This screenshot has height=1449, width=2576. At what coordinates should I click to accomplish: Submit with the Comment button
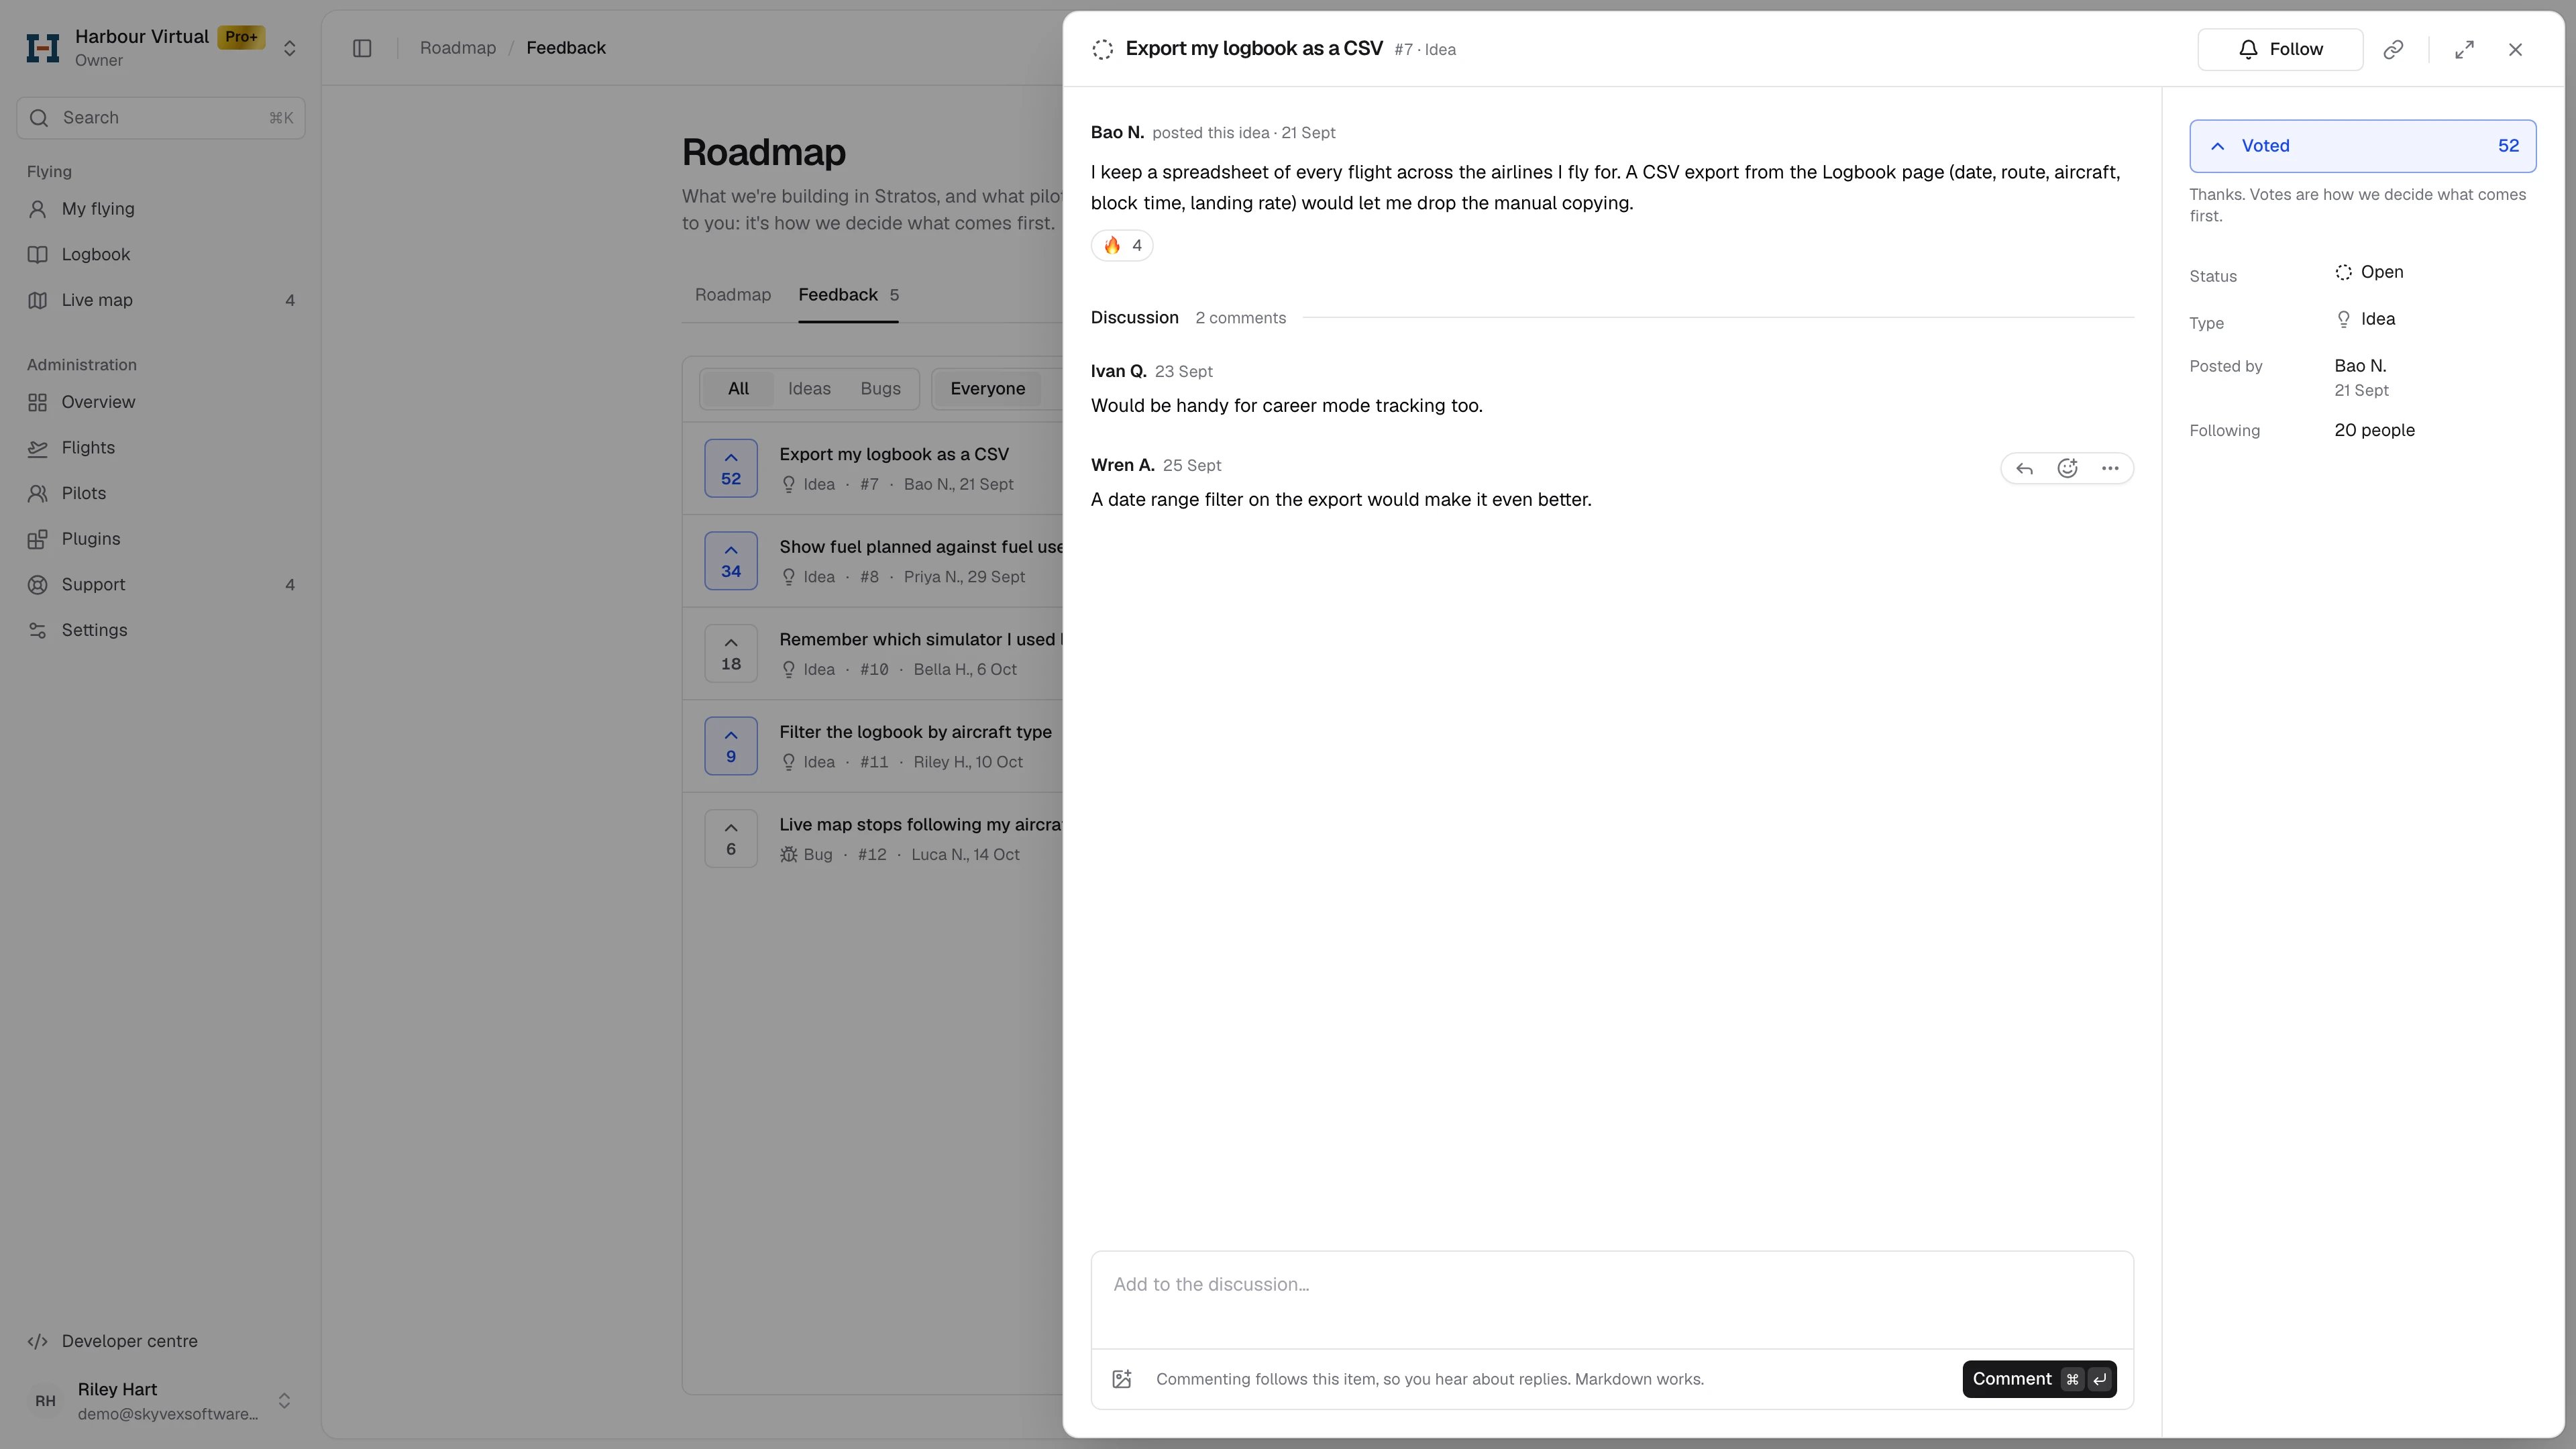pos(2039,1379)
